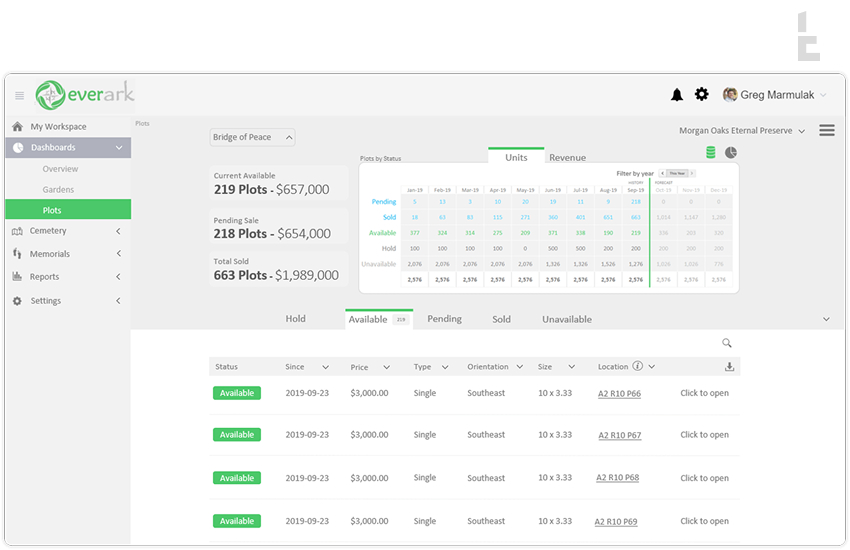Collapse the status tabs panel chevron

(826, 319)
